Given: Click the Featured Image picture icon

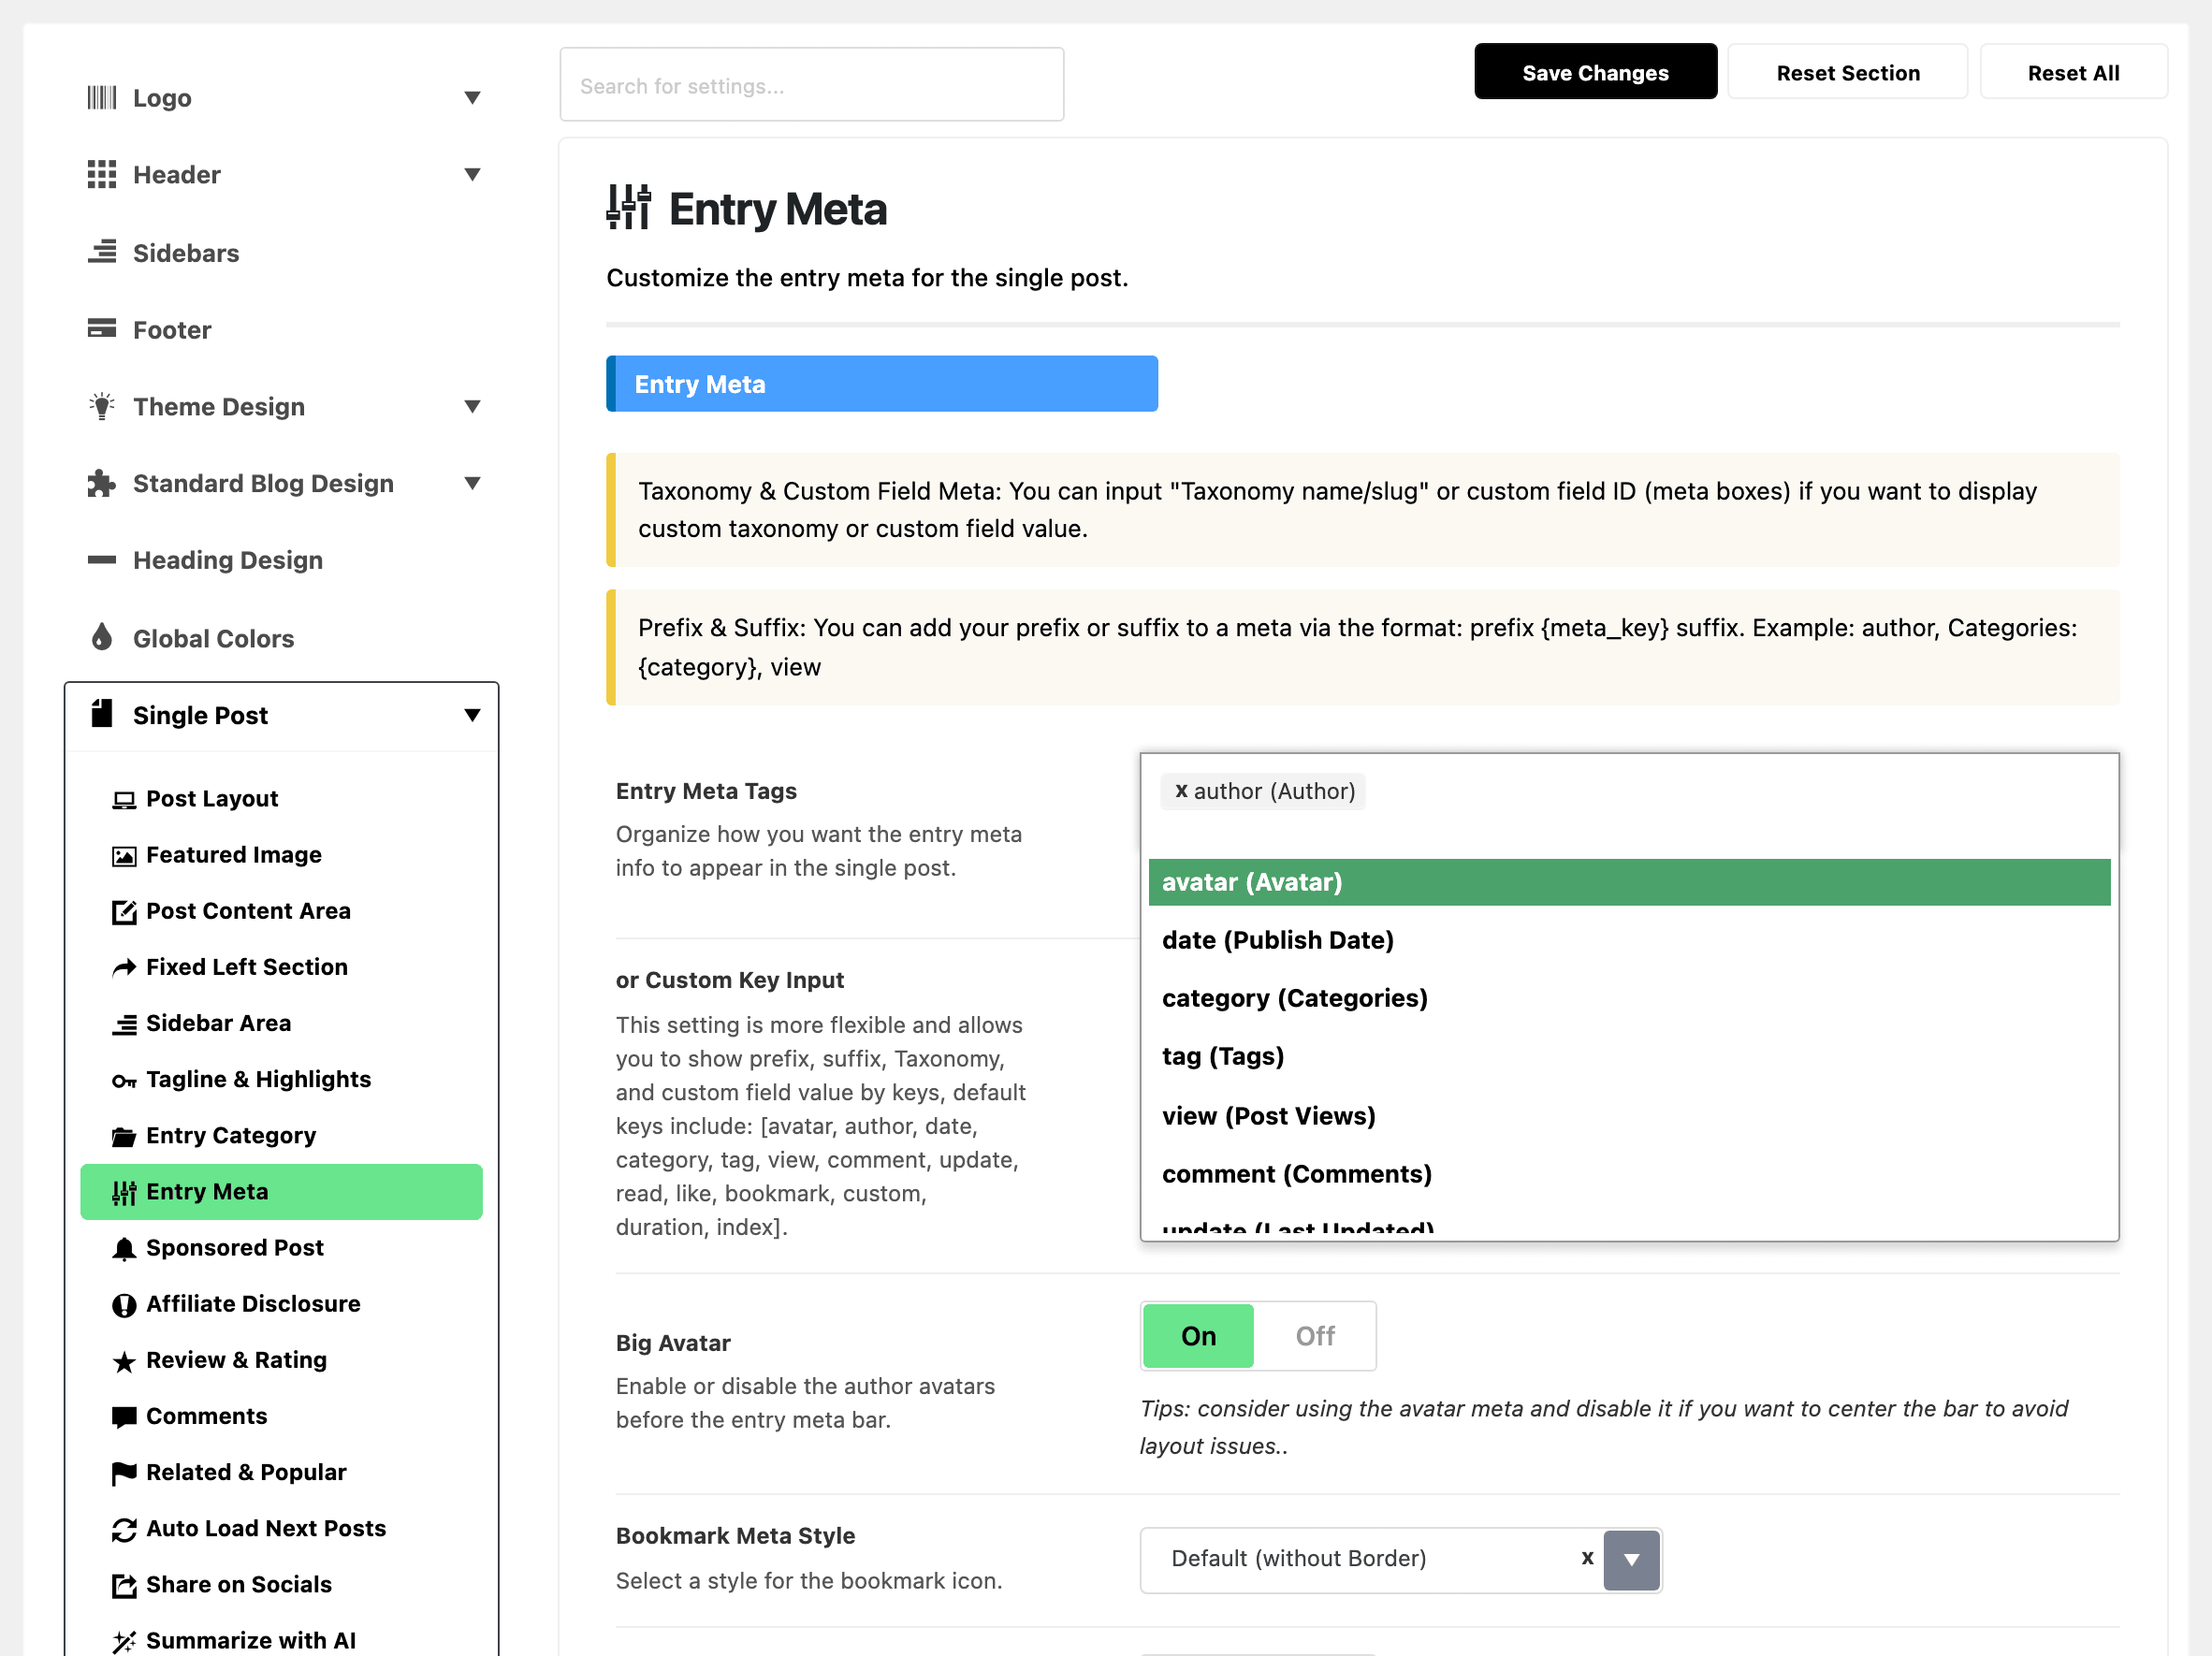Looking at the screenshot, I should [124, 855].
